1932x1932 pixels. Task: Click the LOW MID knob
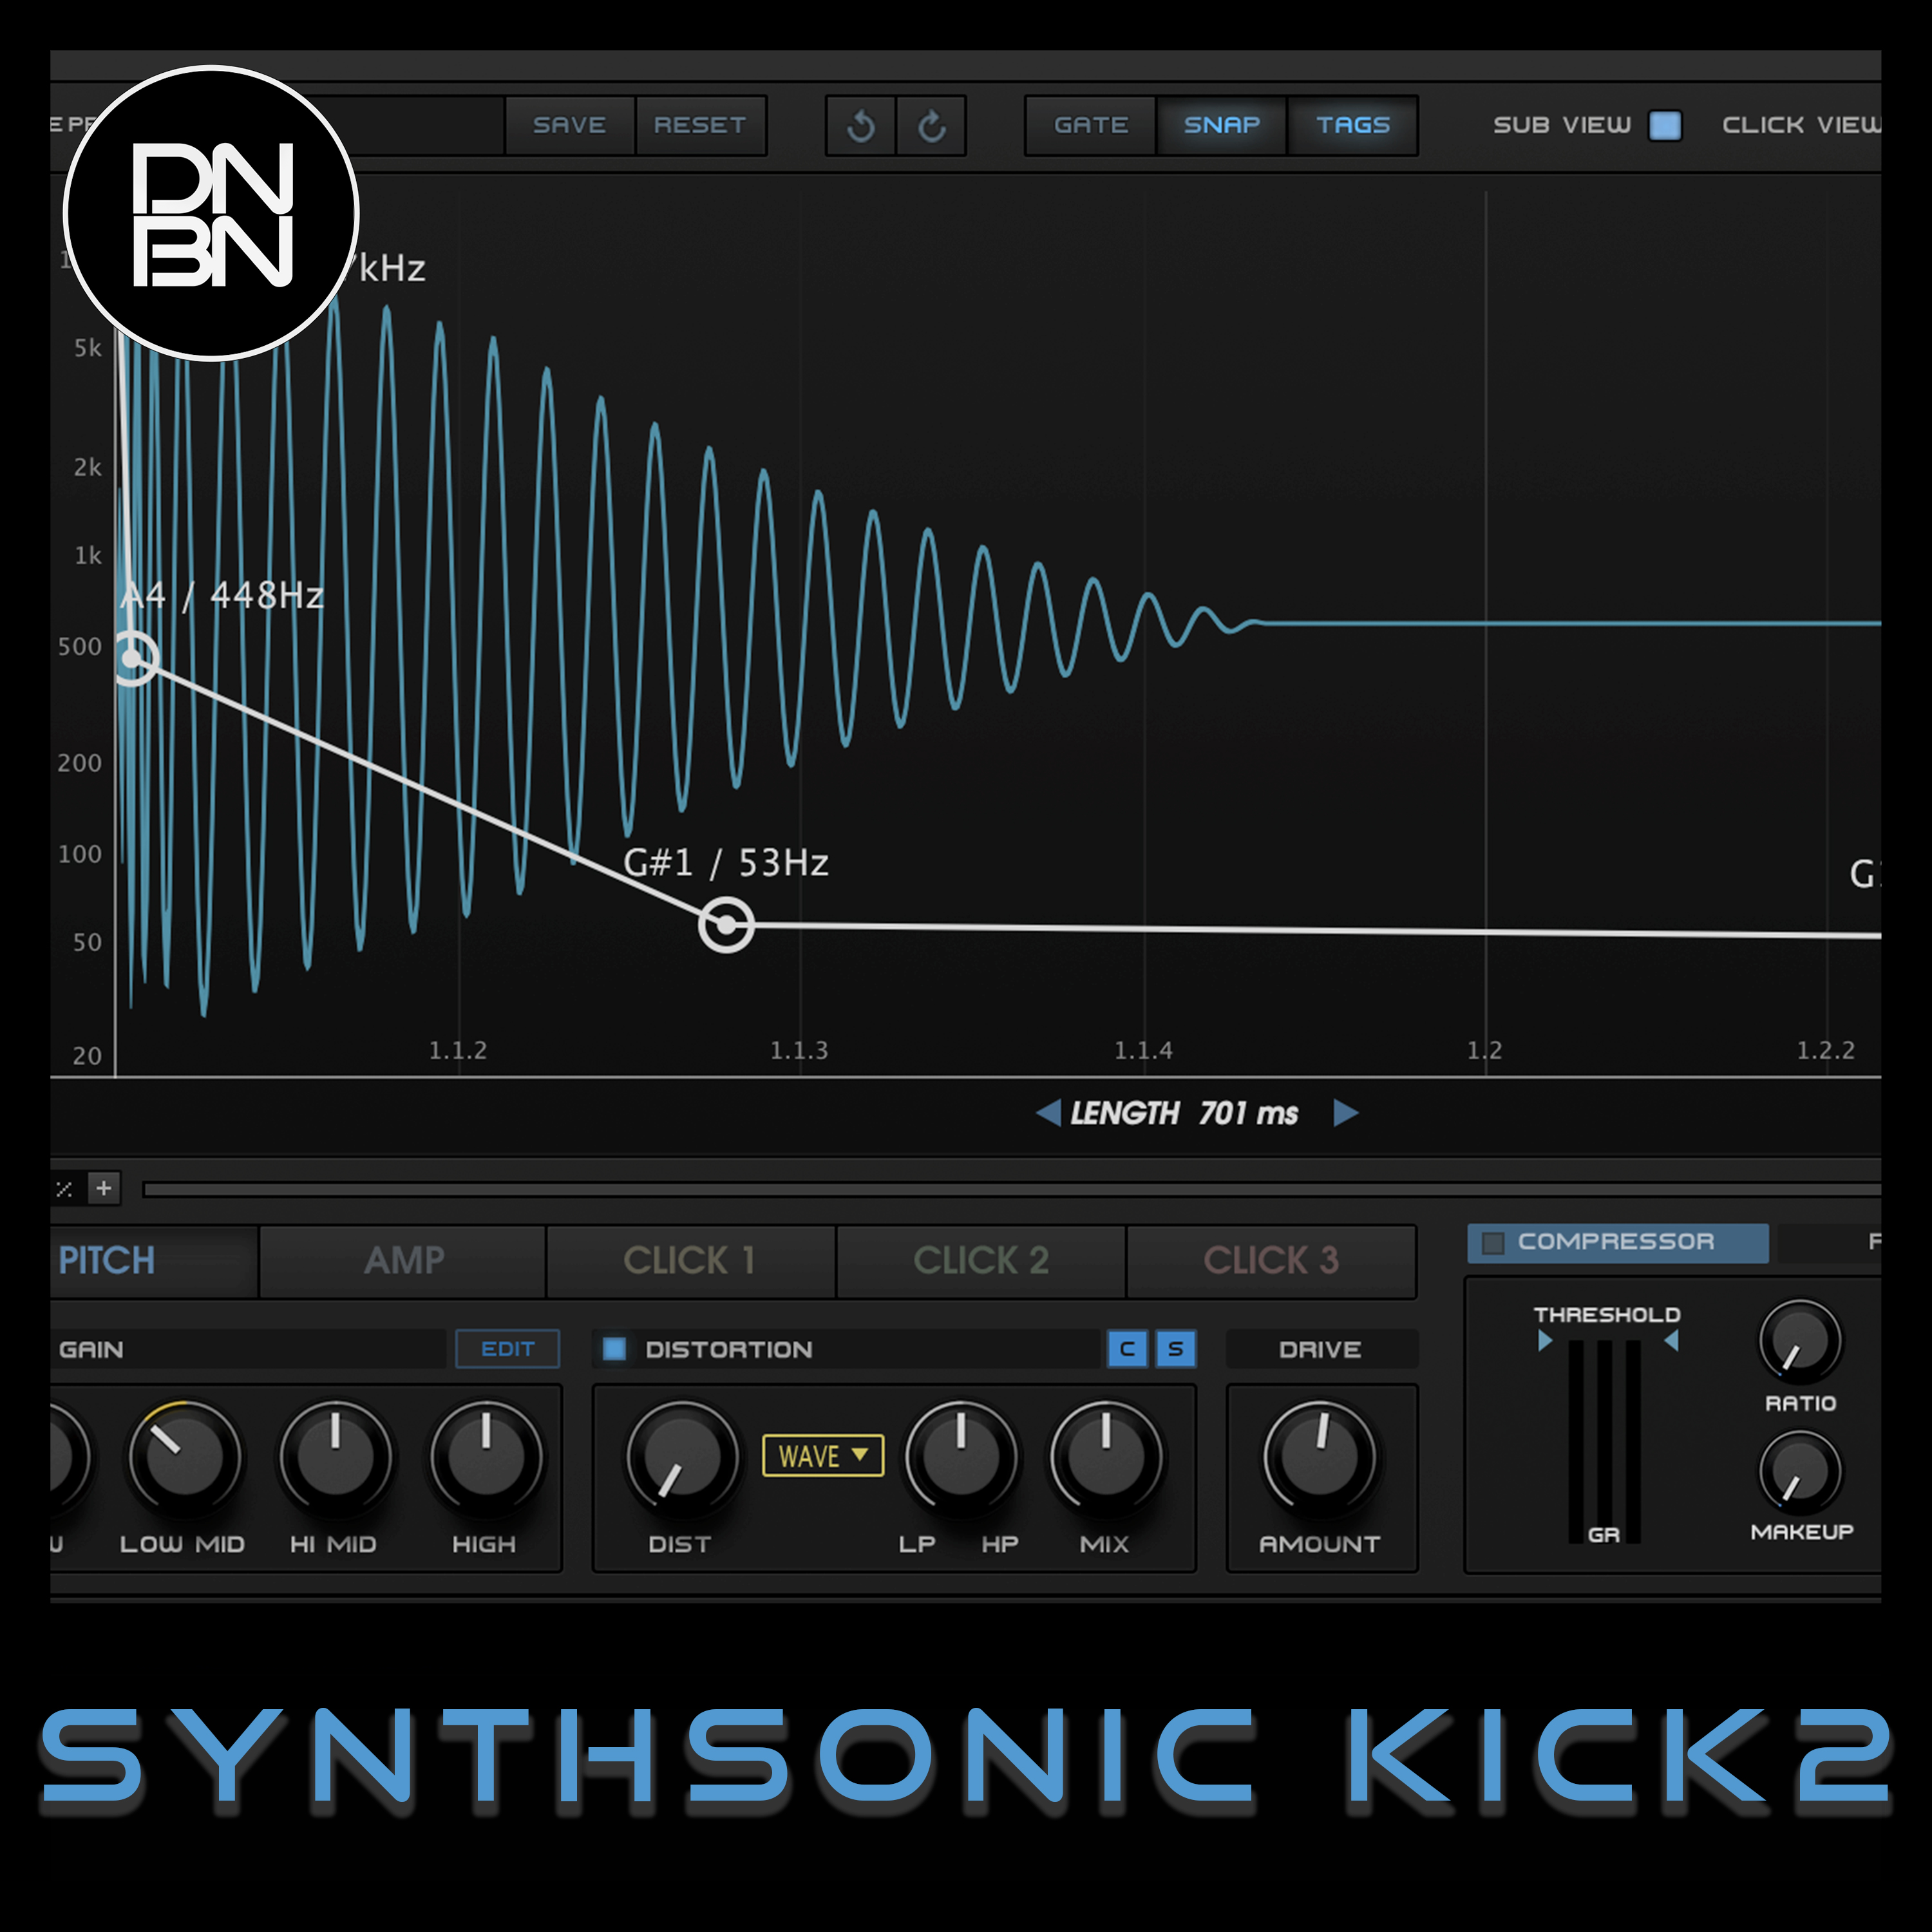point(185,1456)
